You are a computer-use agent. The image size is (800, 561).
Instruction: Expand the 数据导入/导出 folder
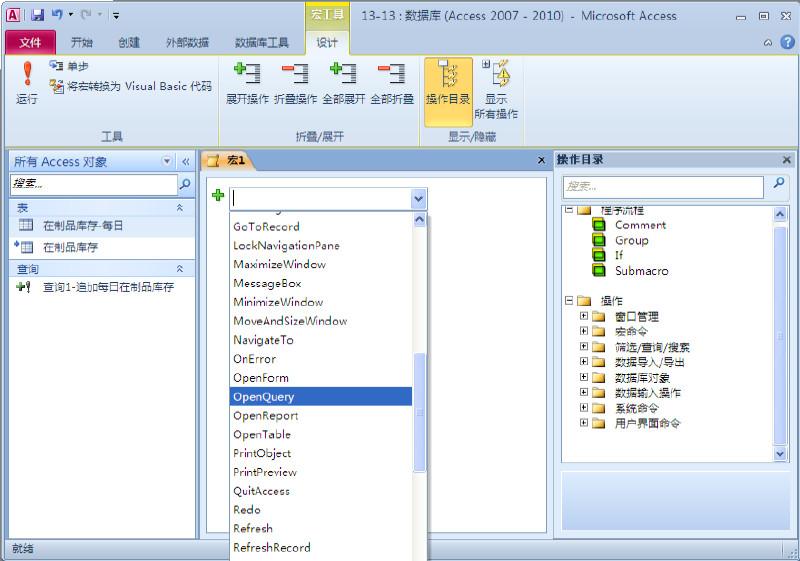584,362
